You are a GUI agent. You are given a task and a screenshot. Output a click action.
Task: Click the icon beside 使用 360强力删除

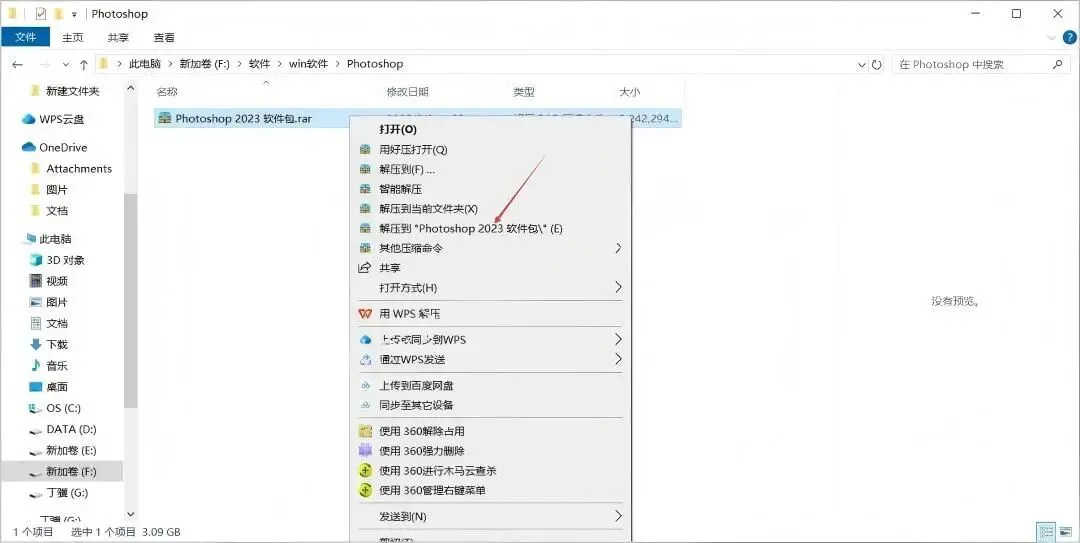[365, 451]
